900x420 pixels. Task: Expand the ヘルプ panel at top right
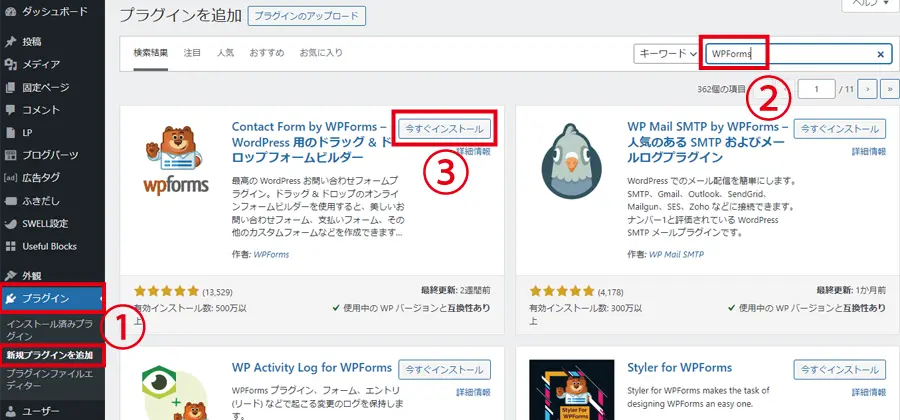tap(869, 5)
